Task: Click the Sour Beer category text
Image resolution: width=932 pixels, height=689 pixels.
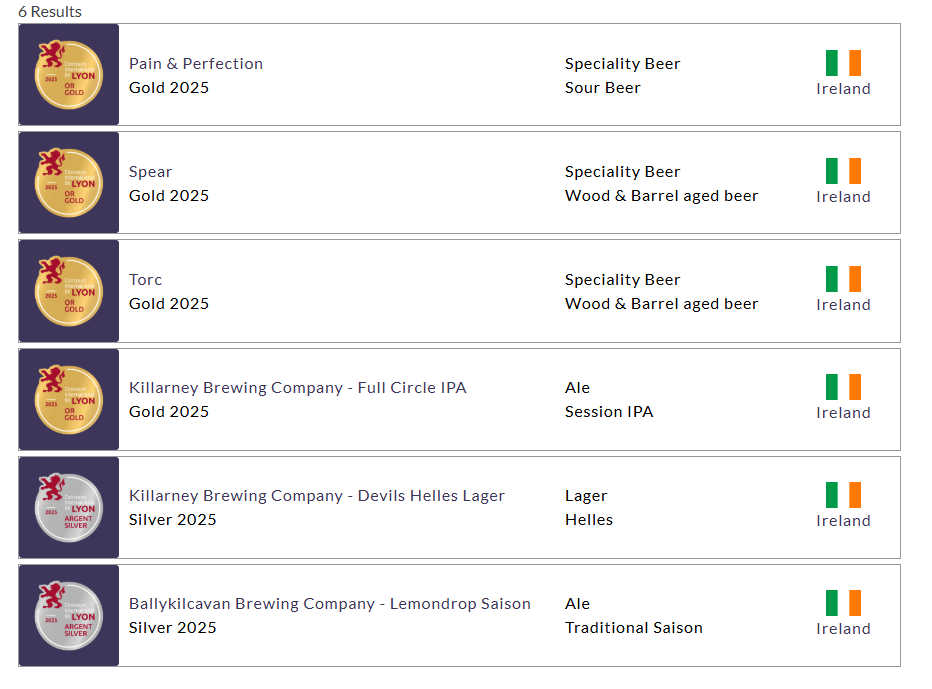Action: click(602, 88)
